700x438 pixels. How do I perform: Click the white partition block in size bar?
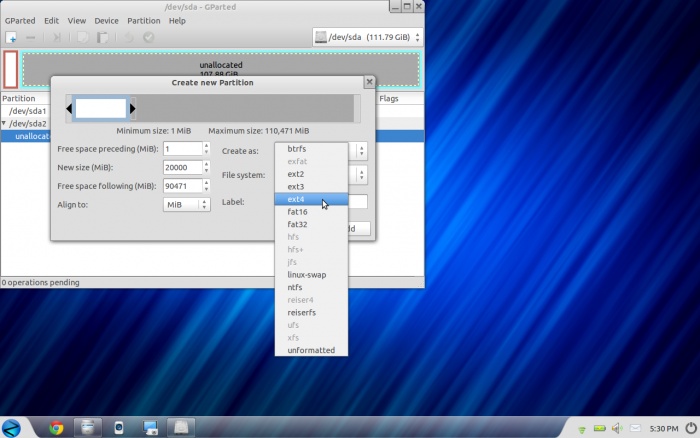click(101, 108)
